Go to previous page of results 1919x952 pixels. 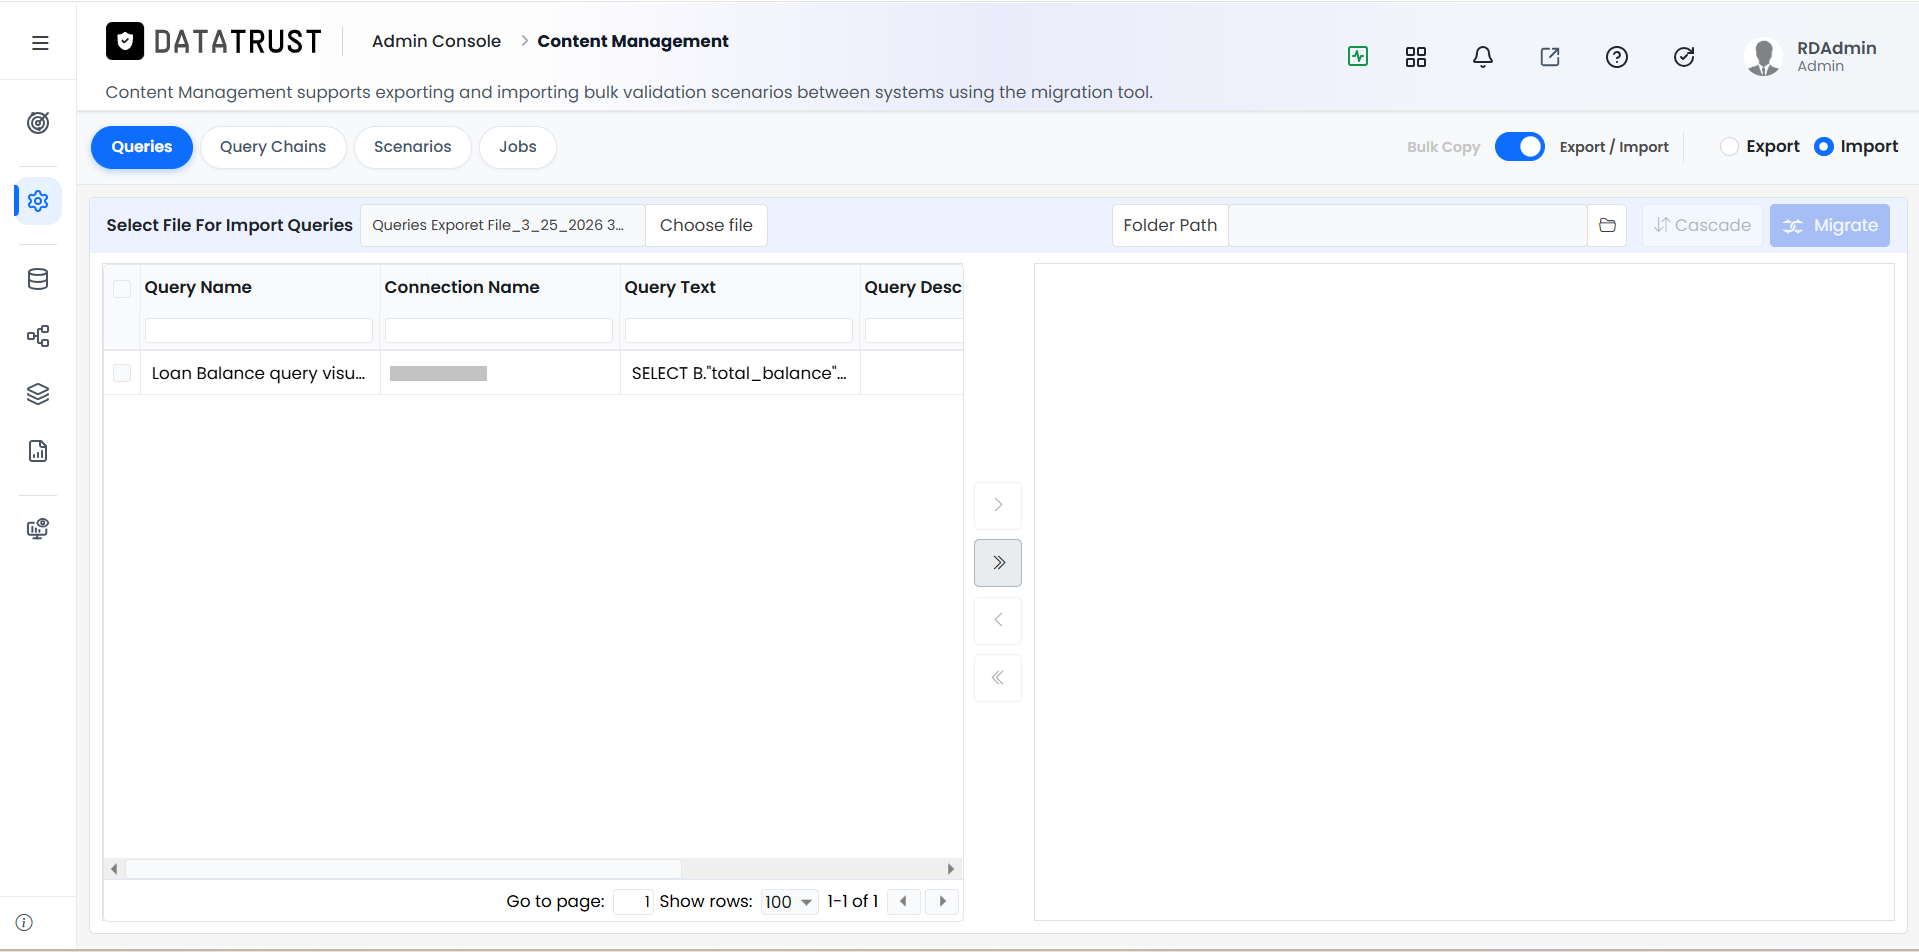[x=903, y=901]
